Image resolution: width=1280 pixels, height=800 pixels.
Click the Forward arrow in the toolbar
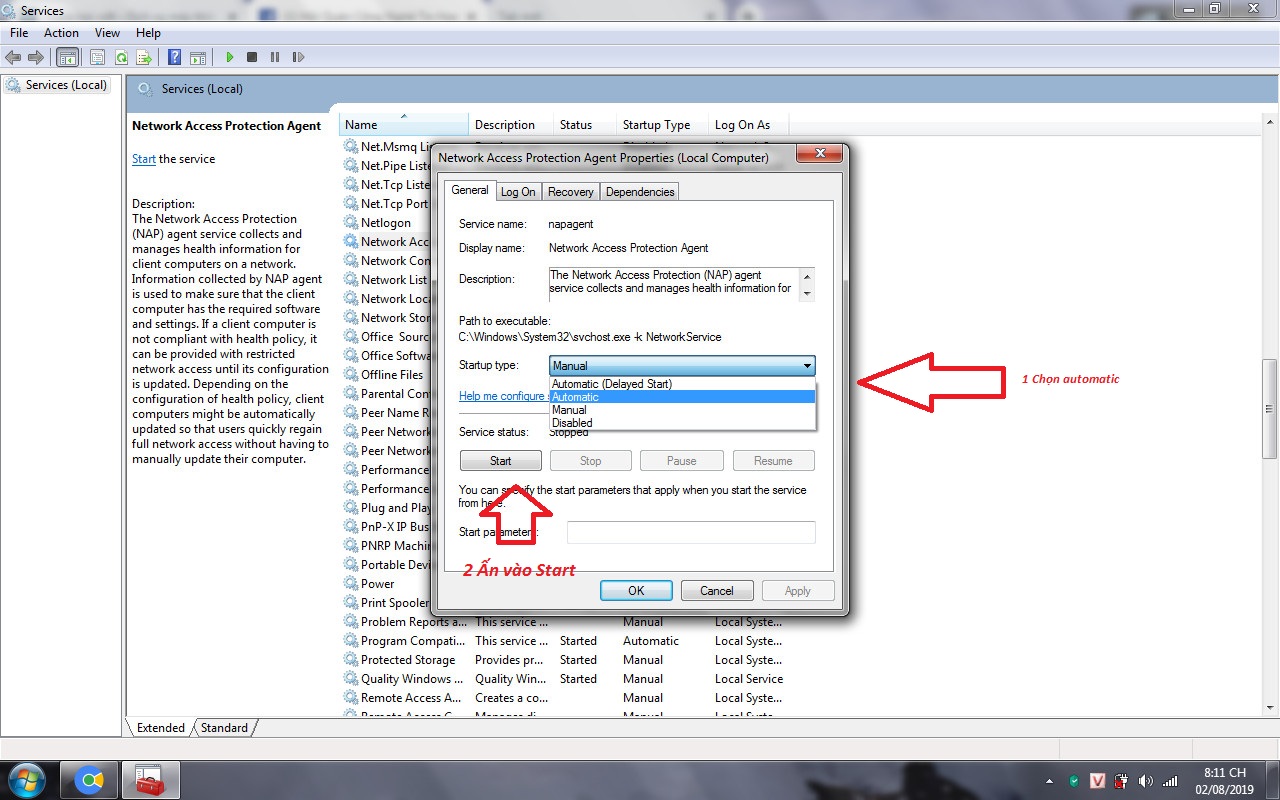click(36, 57)
